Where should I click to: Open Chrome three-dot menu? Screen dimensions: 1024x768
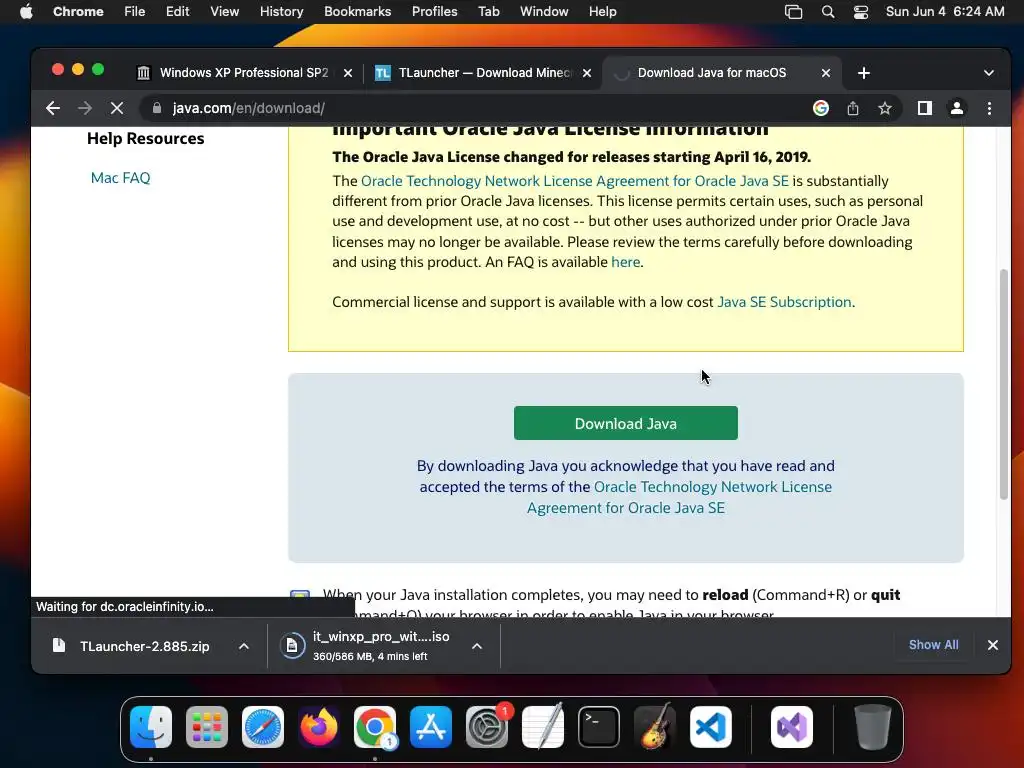tap(989, 108)
